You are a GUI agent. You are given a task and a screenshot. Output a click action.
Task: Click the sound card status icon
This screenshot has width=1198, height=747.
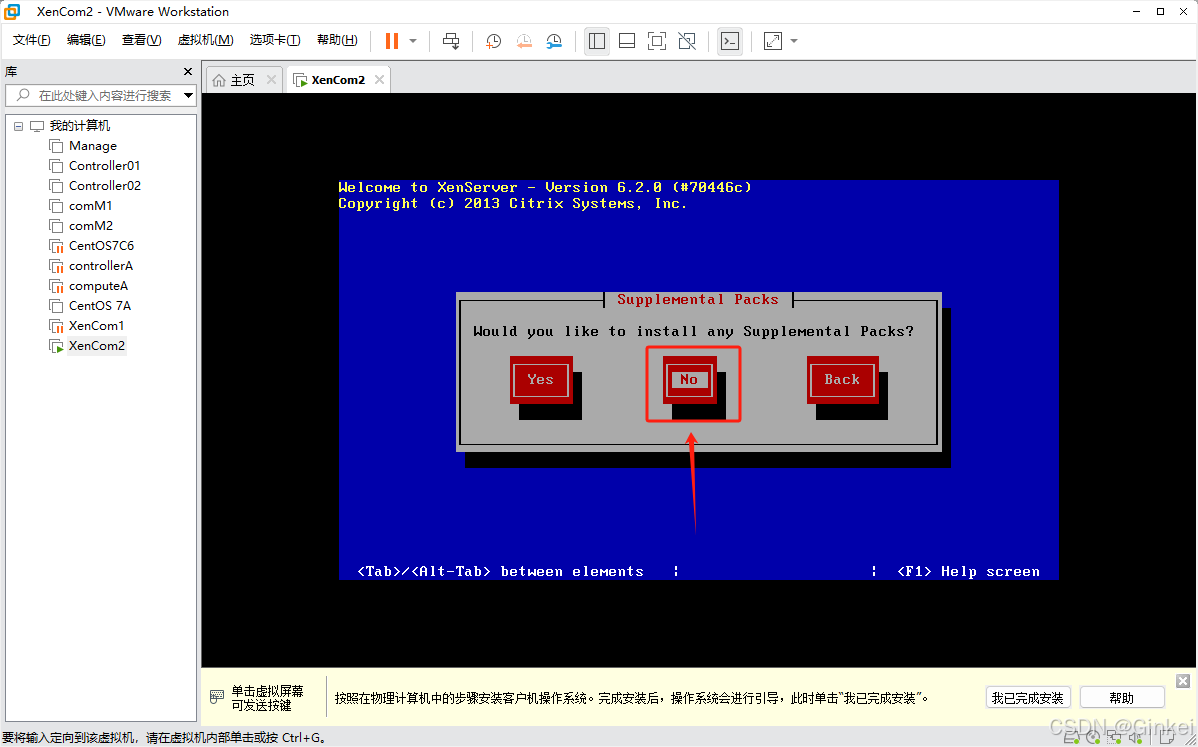tap(1135, 738)
